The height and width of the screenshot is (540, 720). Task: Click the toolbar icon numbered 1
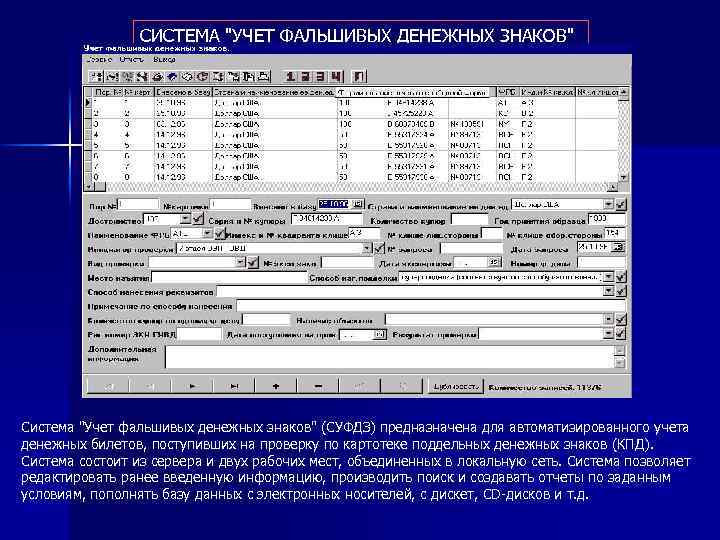pyautogui.click(x=290, y=77)
